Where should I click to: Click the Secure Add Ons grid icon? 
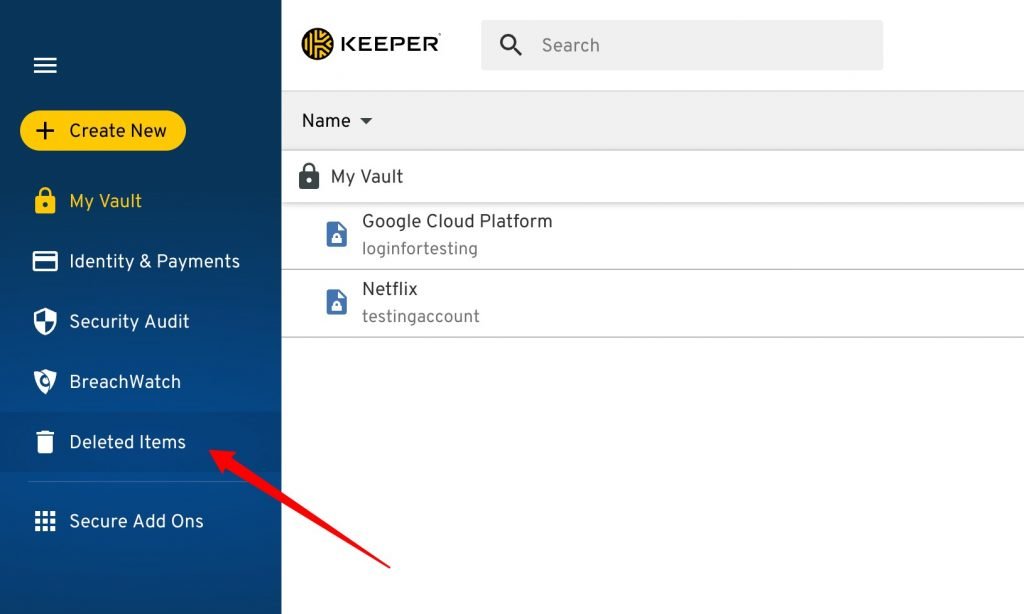click(x=45, y=521)
